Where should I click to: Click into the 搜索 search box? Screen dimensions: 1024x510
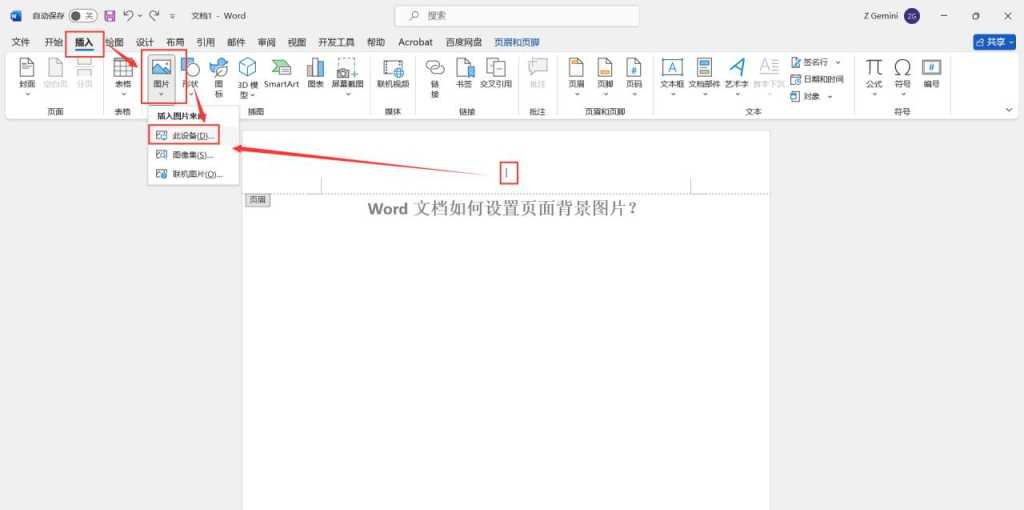click(517, 16)
